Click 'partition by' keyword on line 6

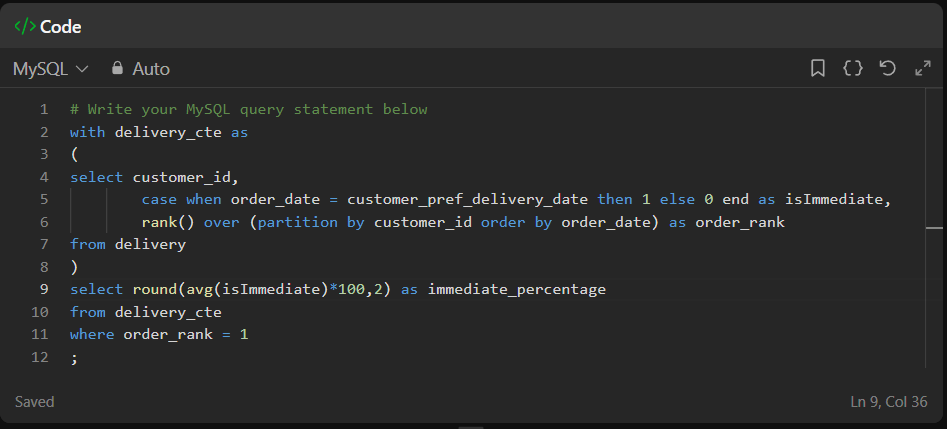coord(311,222)
